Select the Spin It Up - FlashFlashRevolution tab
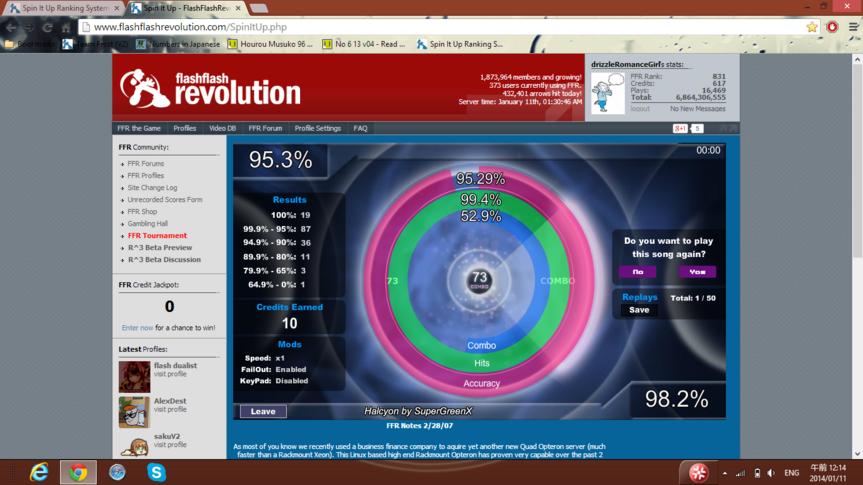 [x=186, y=8]
